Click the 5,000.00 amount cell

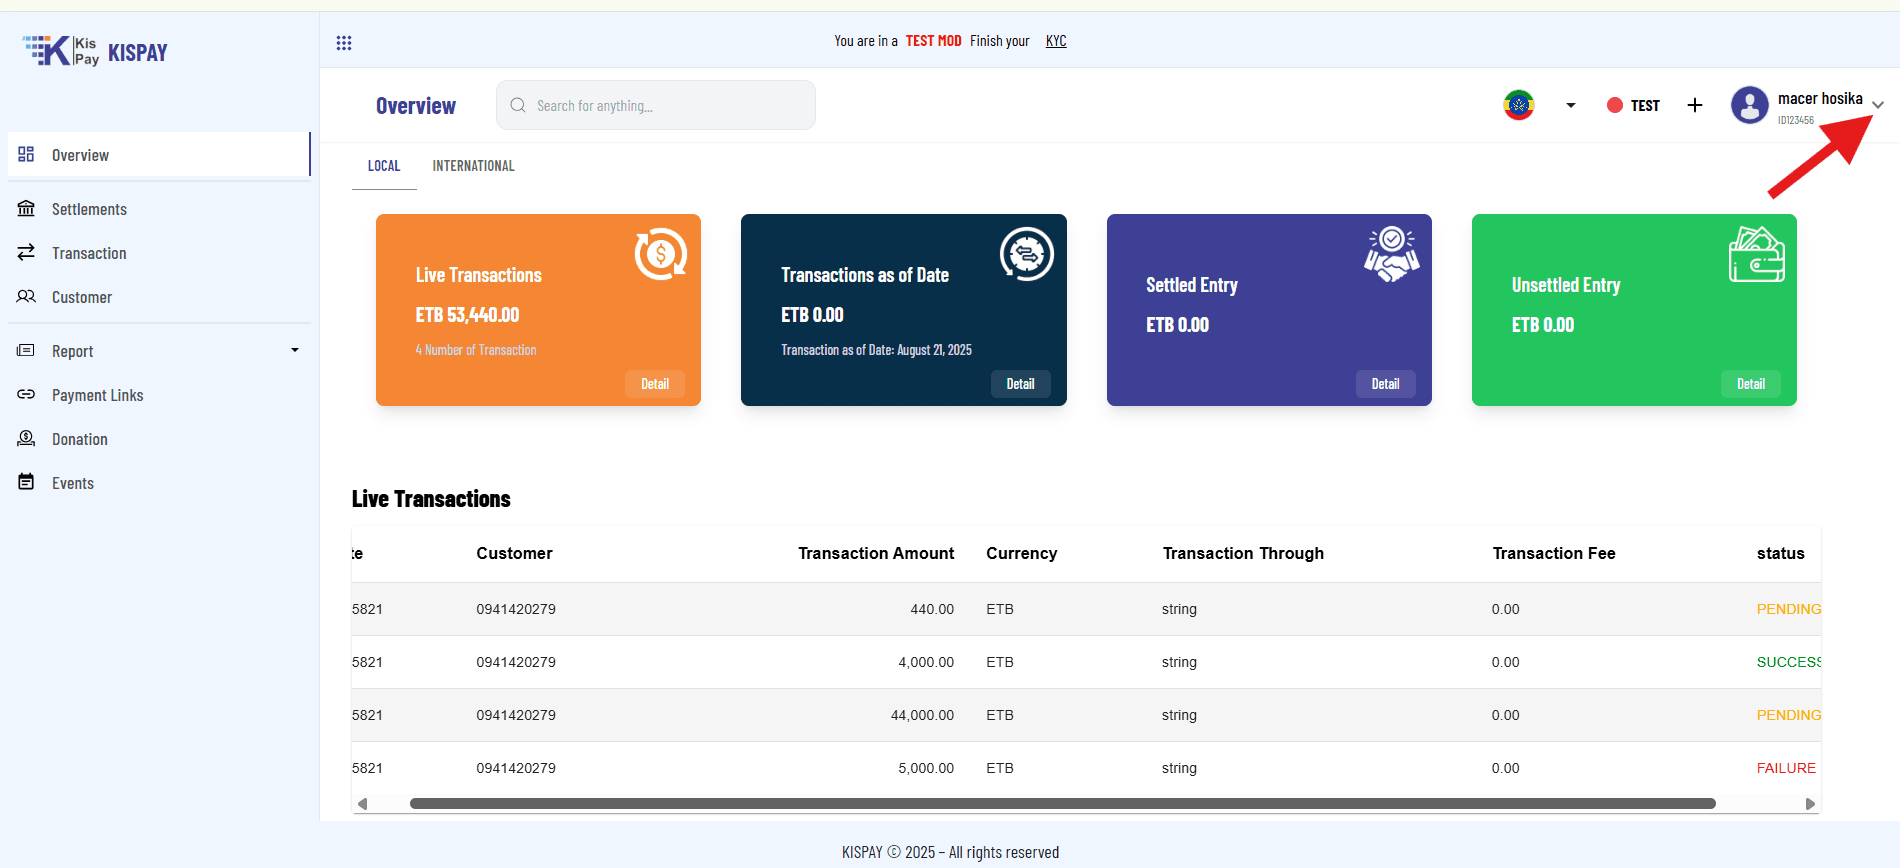click(x=926, y=768)
